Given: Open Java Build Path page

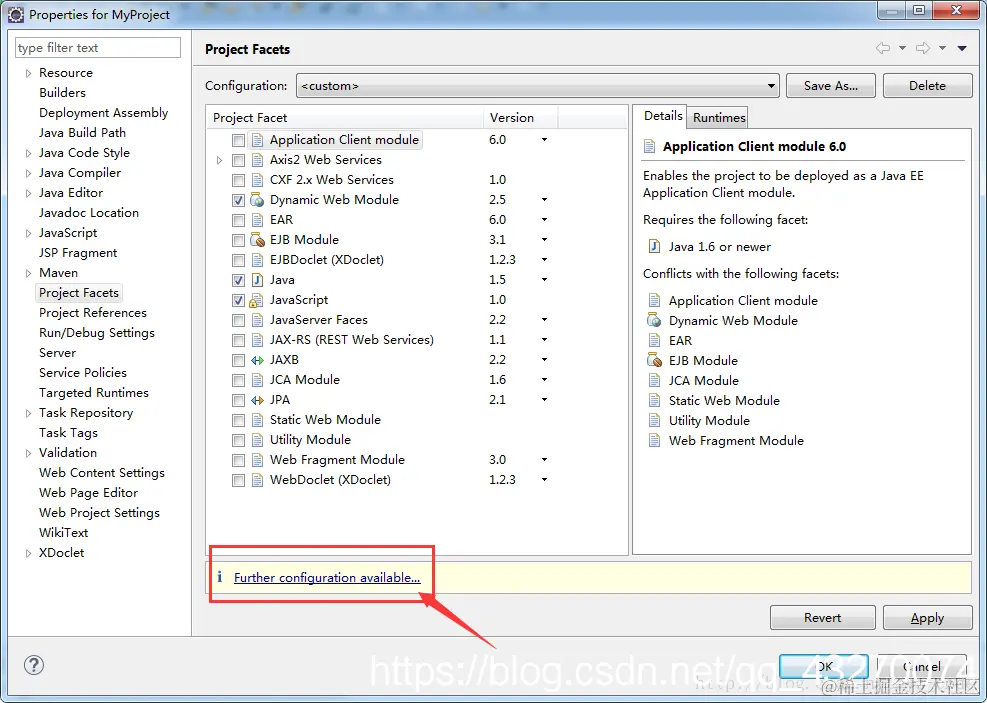Looking at the screenshot, I should point(82,133).
